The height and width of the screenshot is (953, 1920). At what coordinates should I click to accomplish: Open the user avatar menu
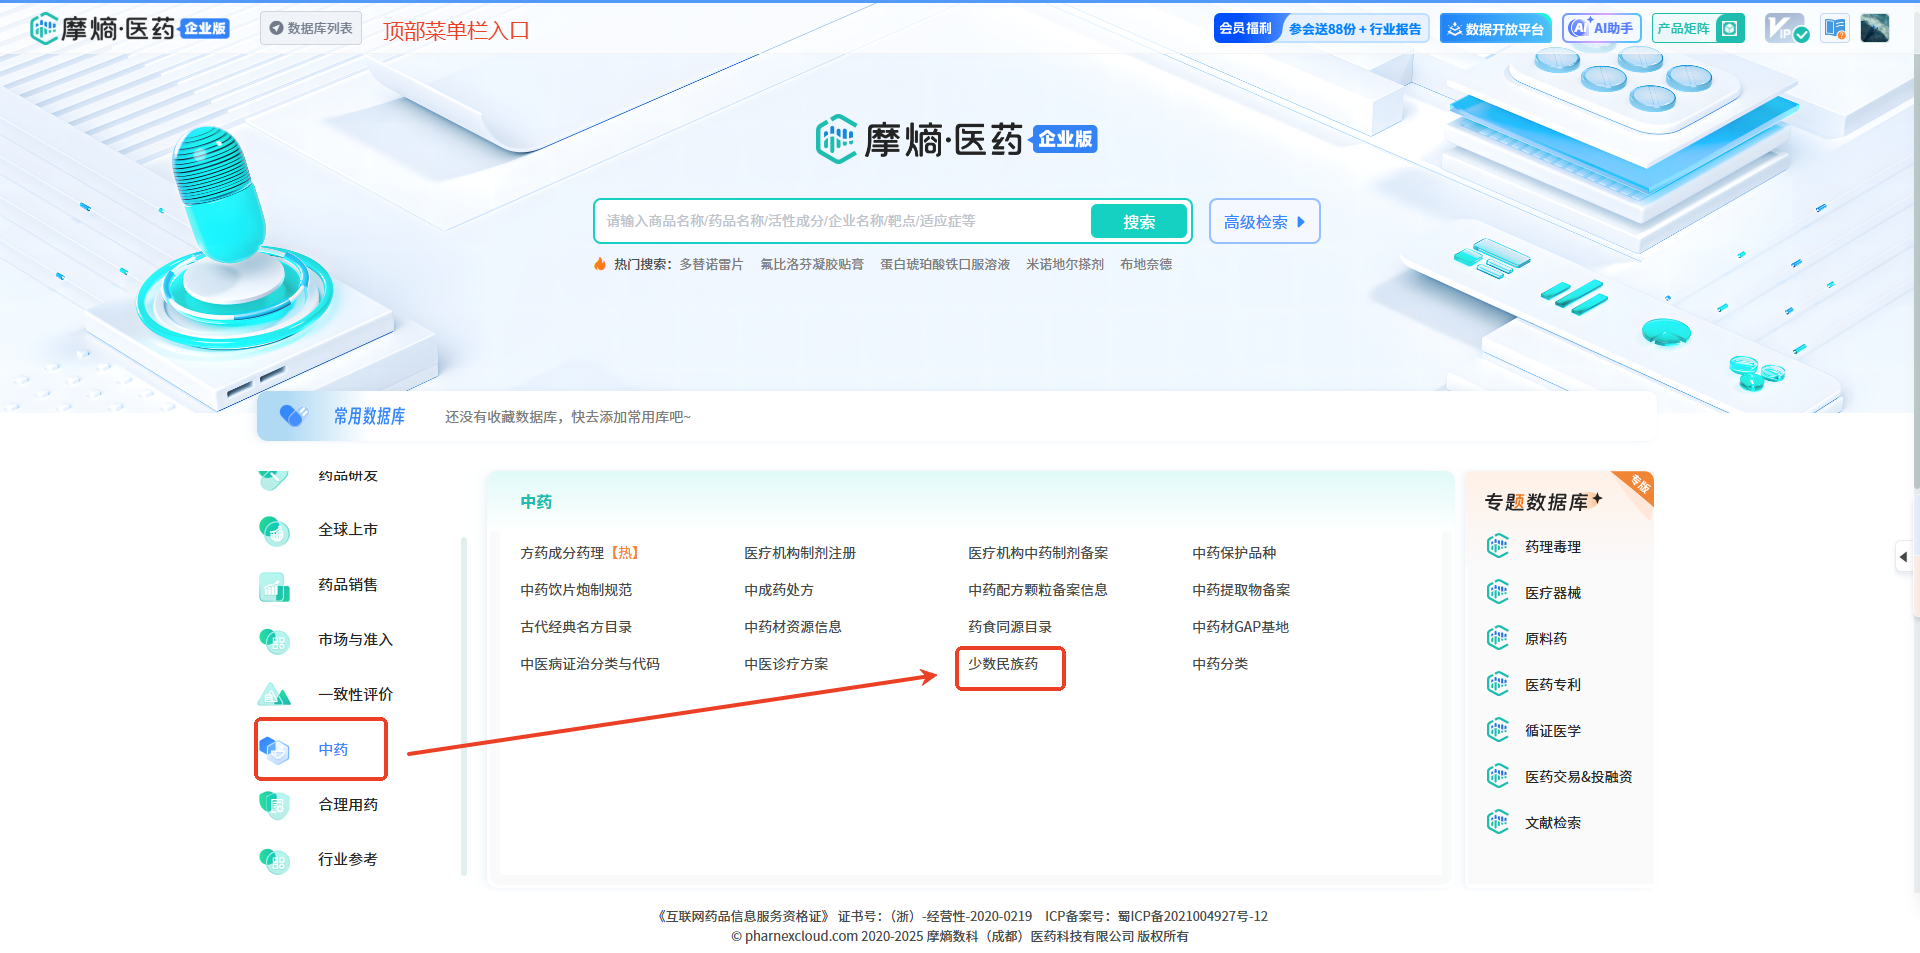point(1875,28)
